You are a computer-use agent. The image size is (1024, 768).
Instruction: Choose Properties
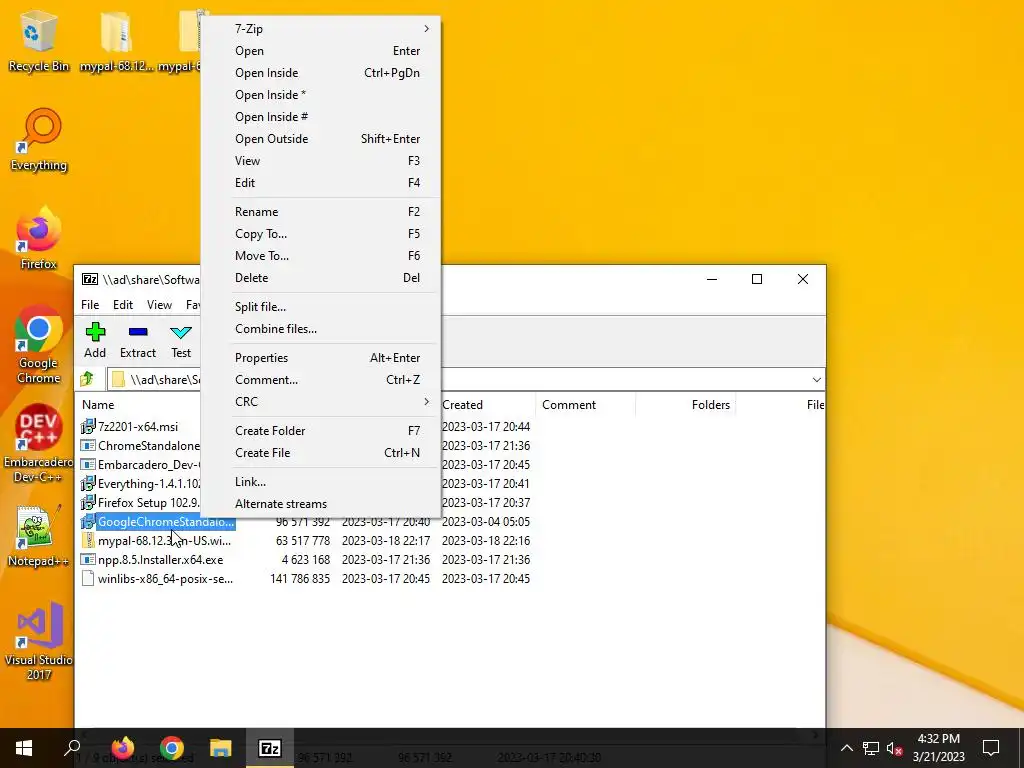click(x=321, y=358)
